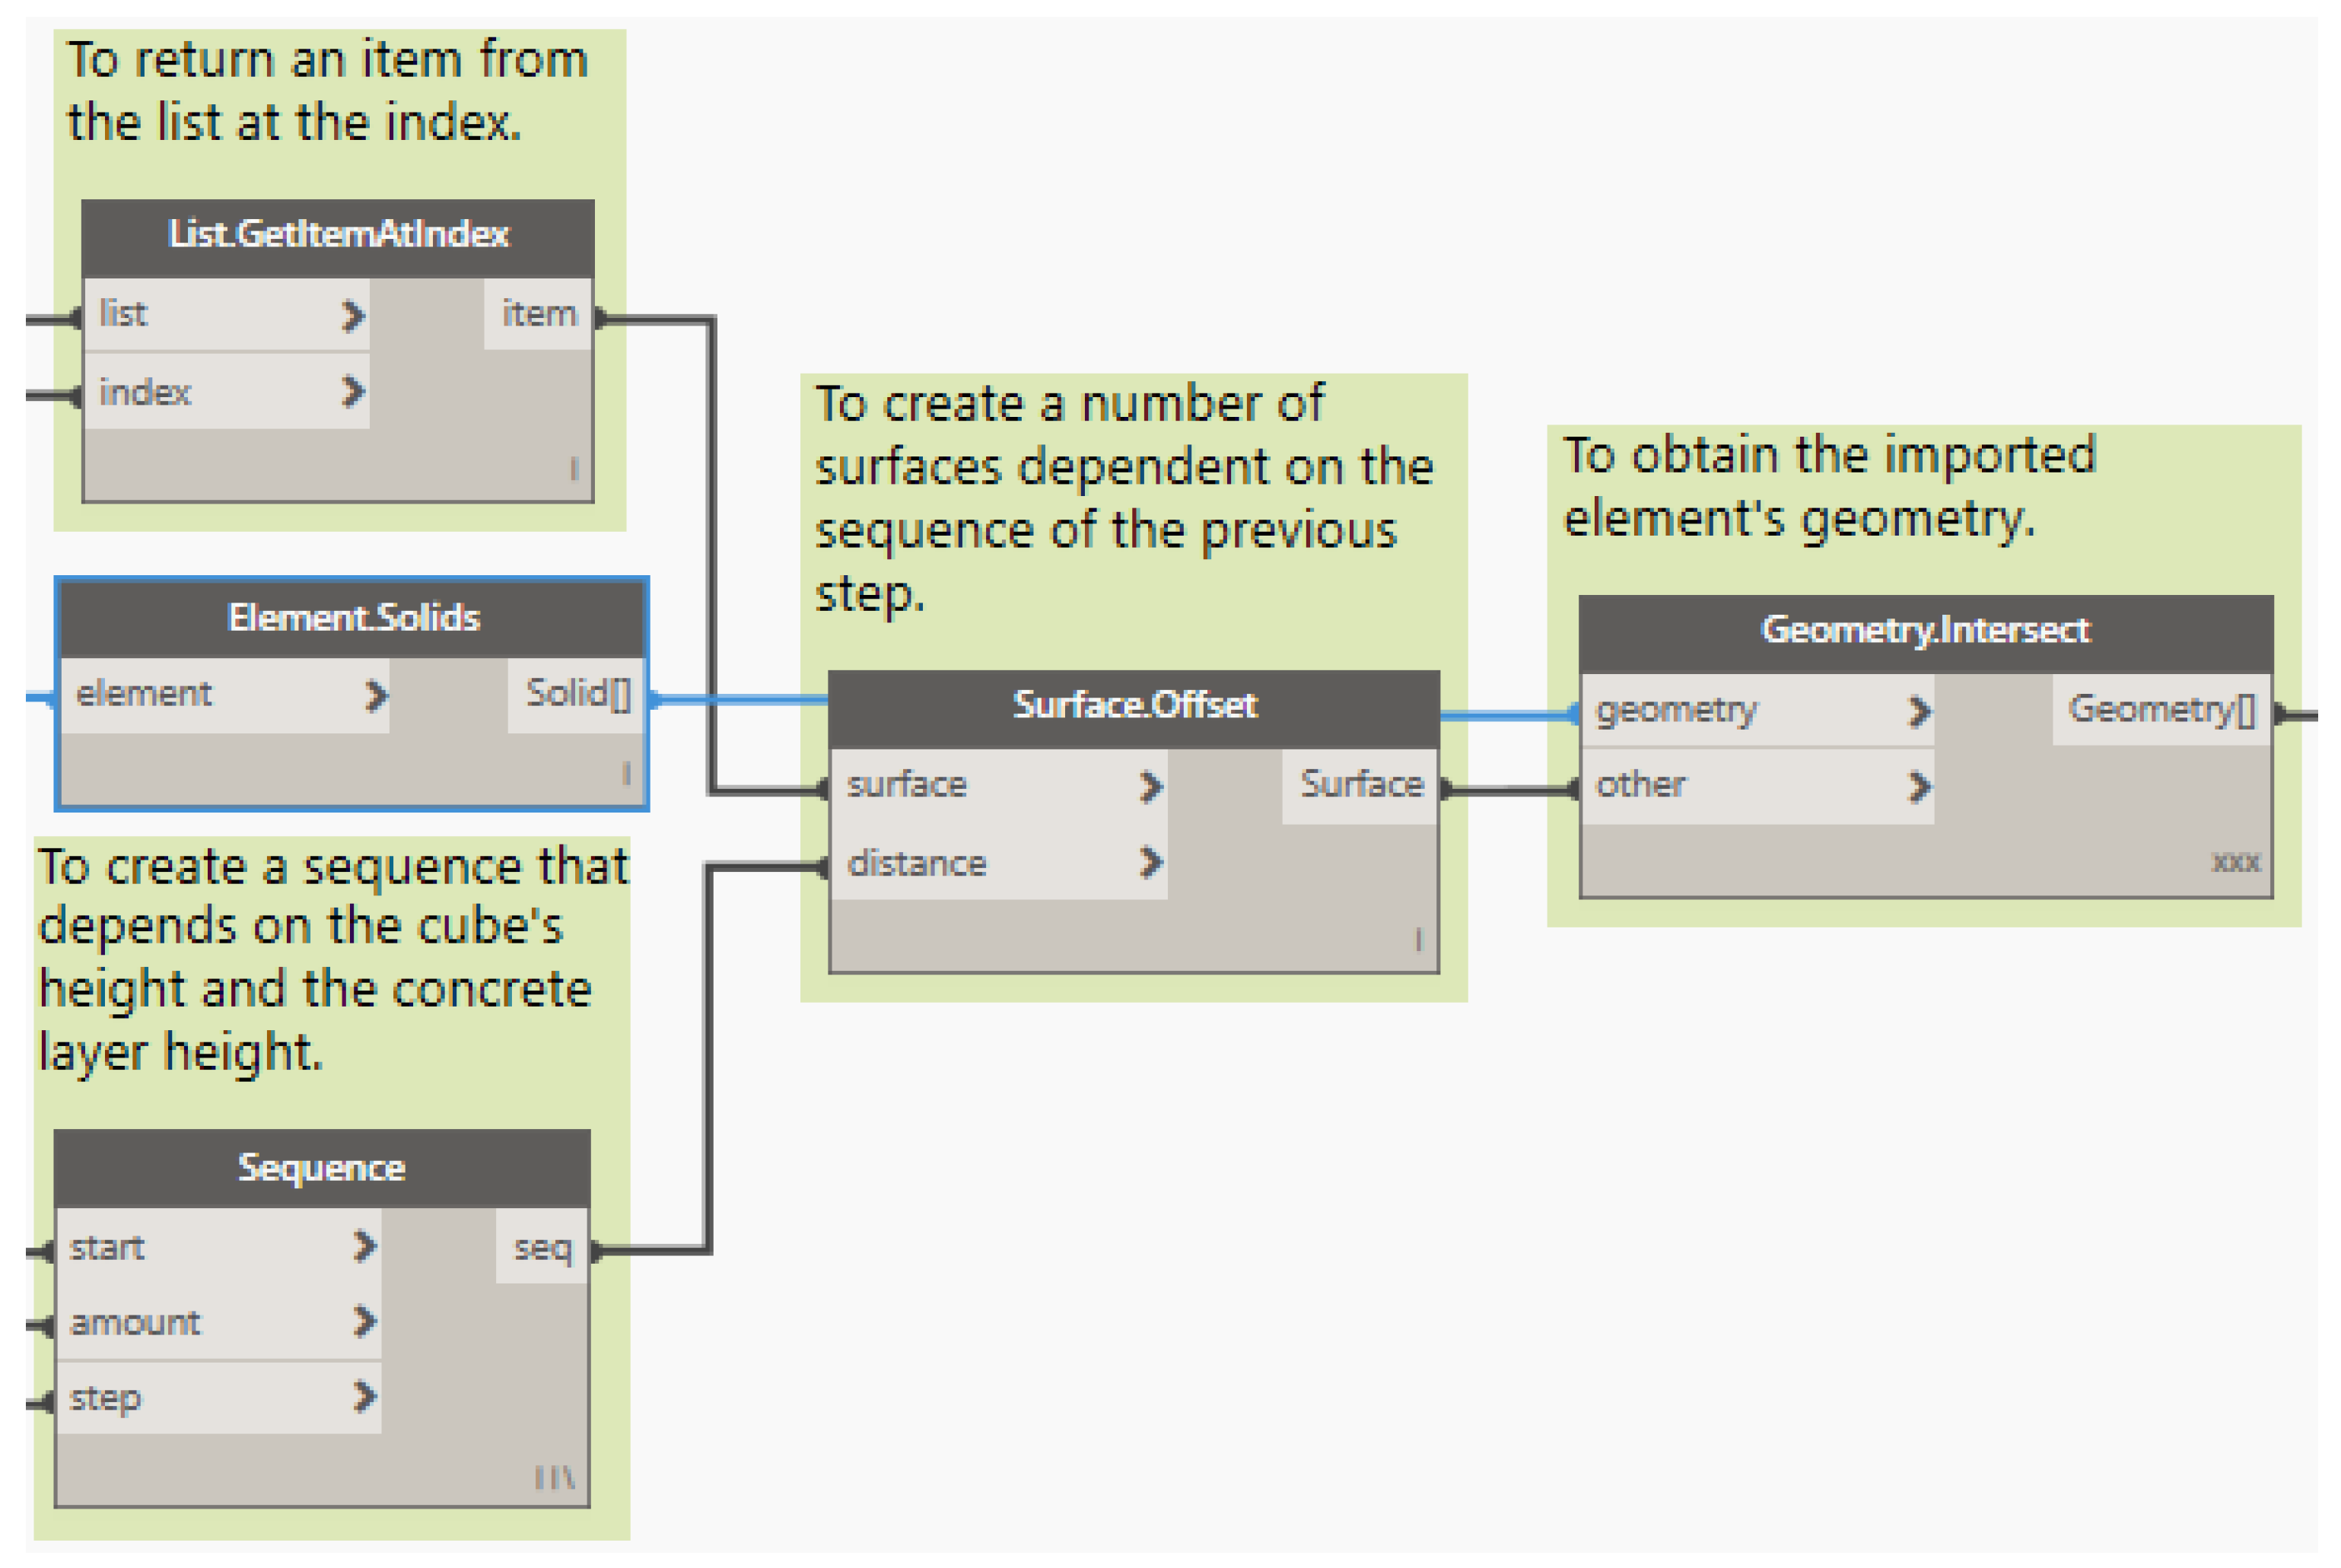This screenshot has height=1568, width=2341.
Task: Click the lacing icon on Sequence node
Action: (x=554, y=1477)
